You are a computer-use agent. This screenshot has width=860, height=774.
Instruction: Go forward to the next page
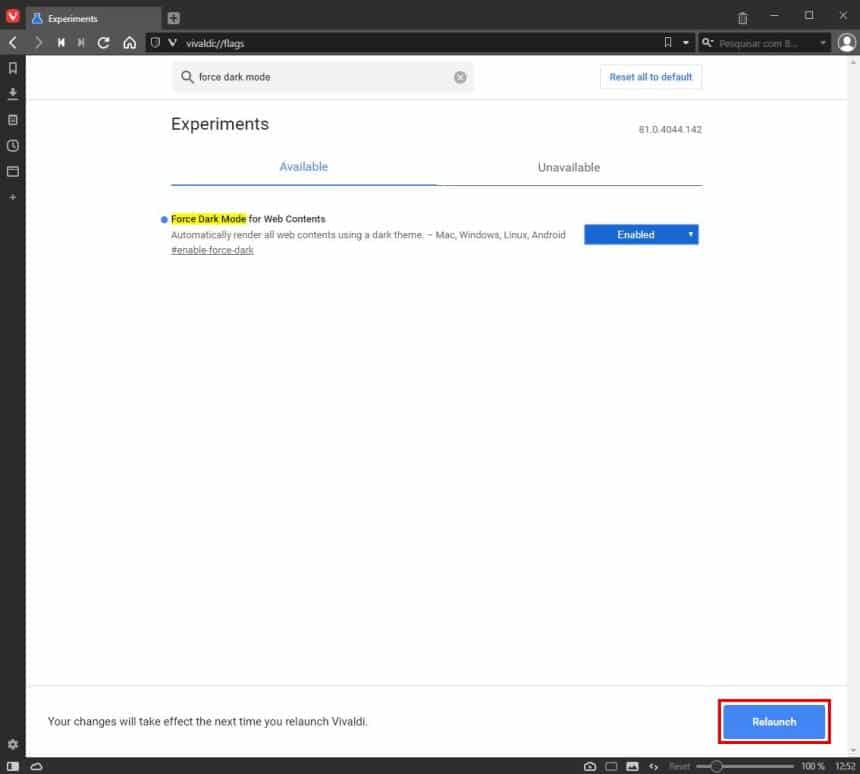[x=37, y=43]
